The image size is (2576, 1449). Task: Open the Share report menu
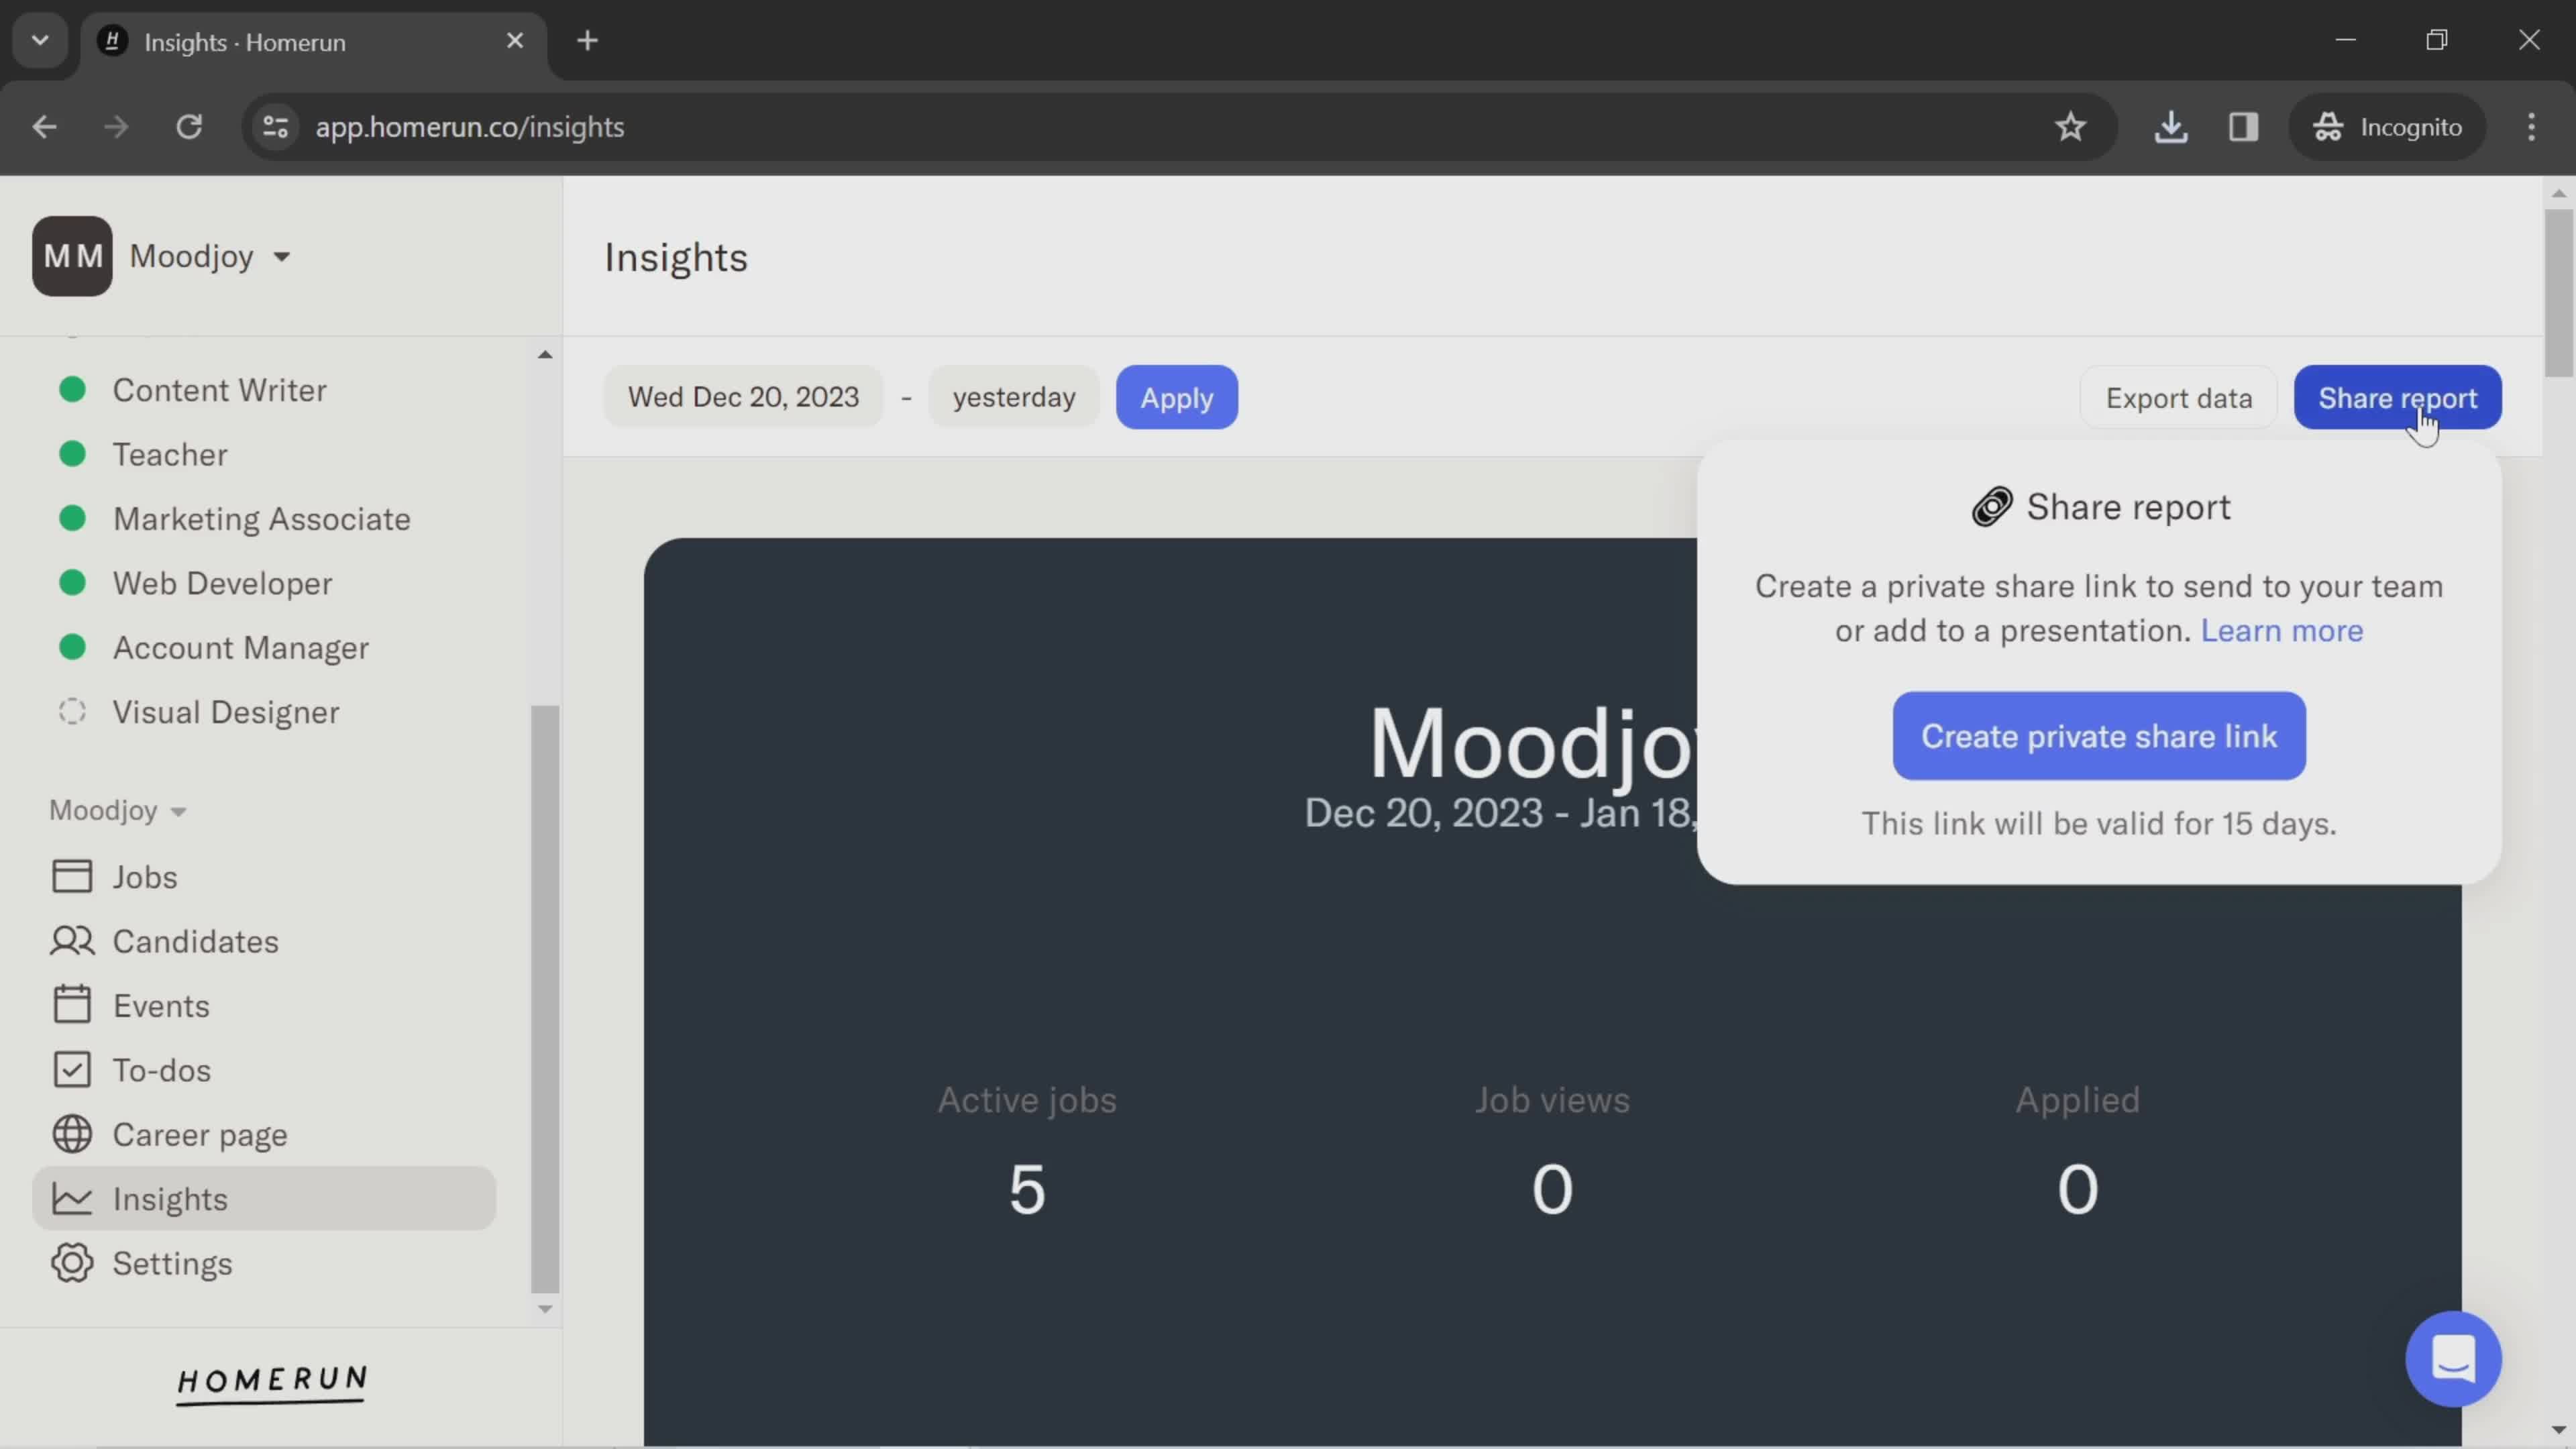[2396, 396]
